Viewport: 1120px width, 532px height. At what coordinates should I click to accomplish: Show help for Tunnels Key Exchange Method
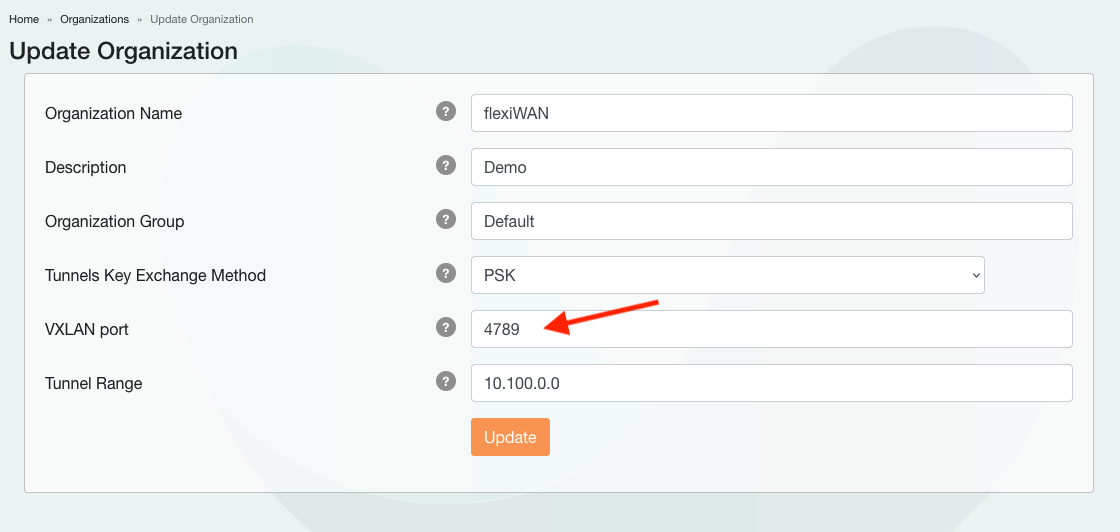[x=446, y=274]
